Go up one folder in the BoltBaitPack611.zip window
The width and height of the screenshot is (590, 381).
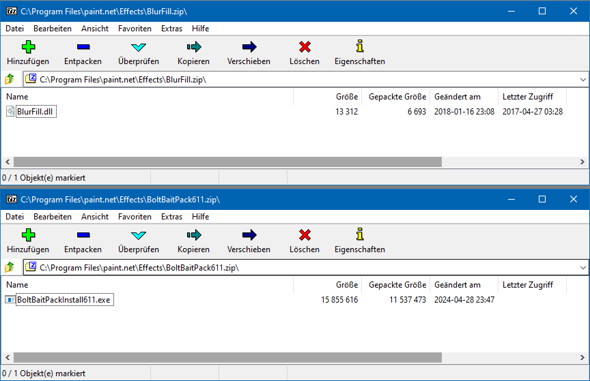[9, 267]
